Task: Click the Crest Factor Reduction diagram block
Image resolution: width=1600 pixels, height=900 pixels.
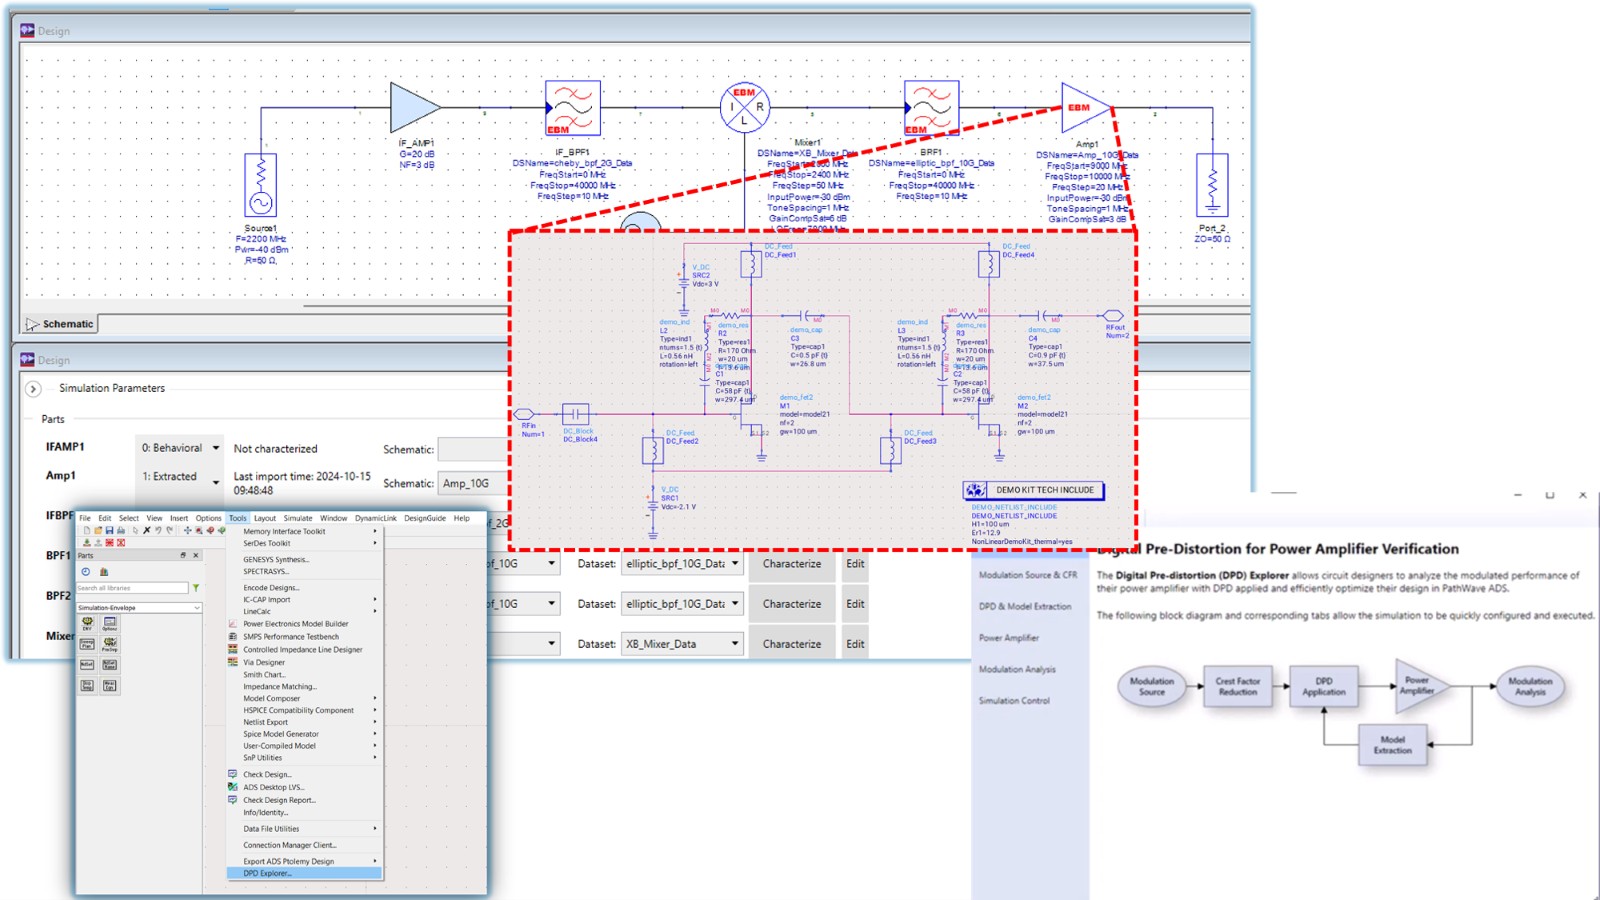Action: [1238, 687]
